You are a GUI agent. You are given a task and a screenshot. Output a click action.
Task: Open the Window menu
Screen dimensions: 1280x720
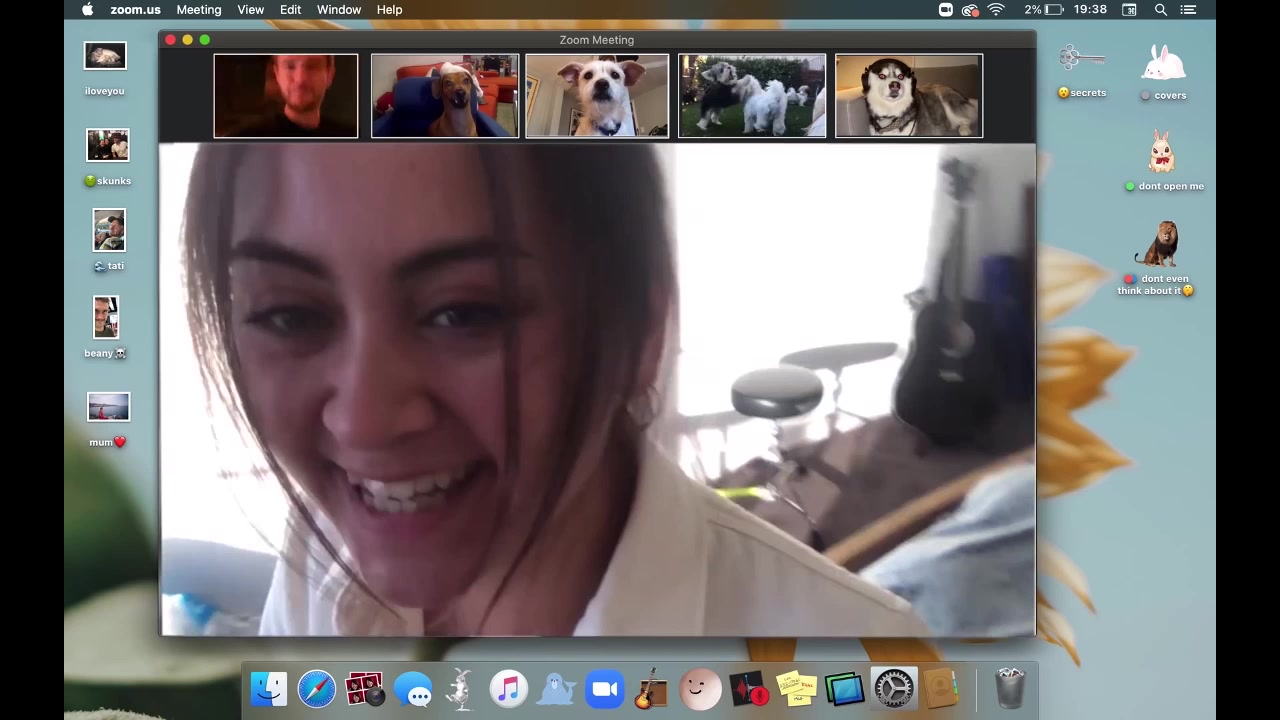pyautogui.click(x=339, y=10)
